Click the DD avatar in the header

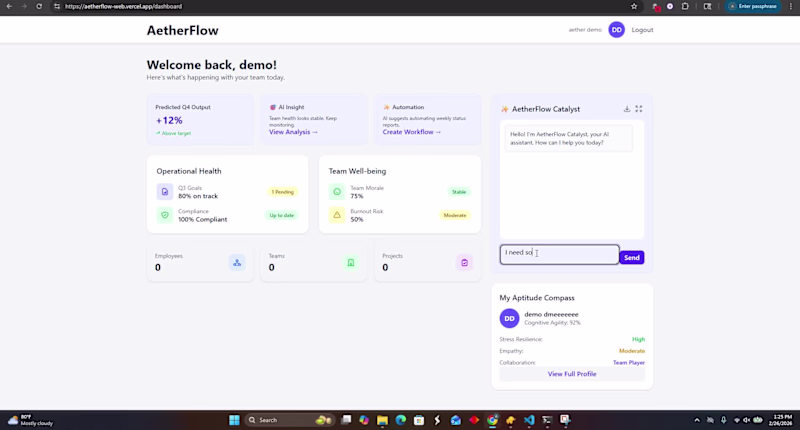click(616, 30)
